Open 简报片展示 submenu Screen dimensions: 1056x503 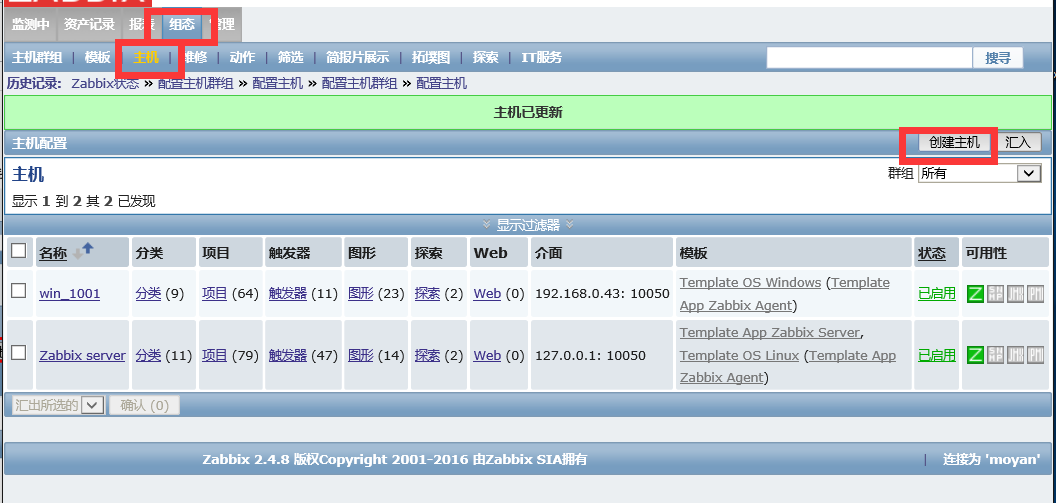click(x=358, y=58)
